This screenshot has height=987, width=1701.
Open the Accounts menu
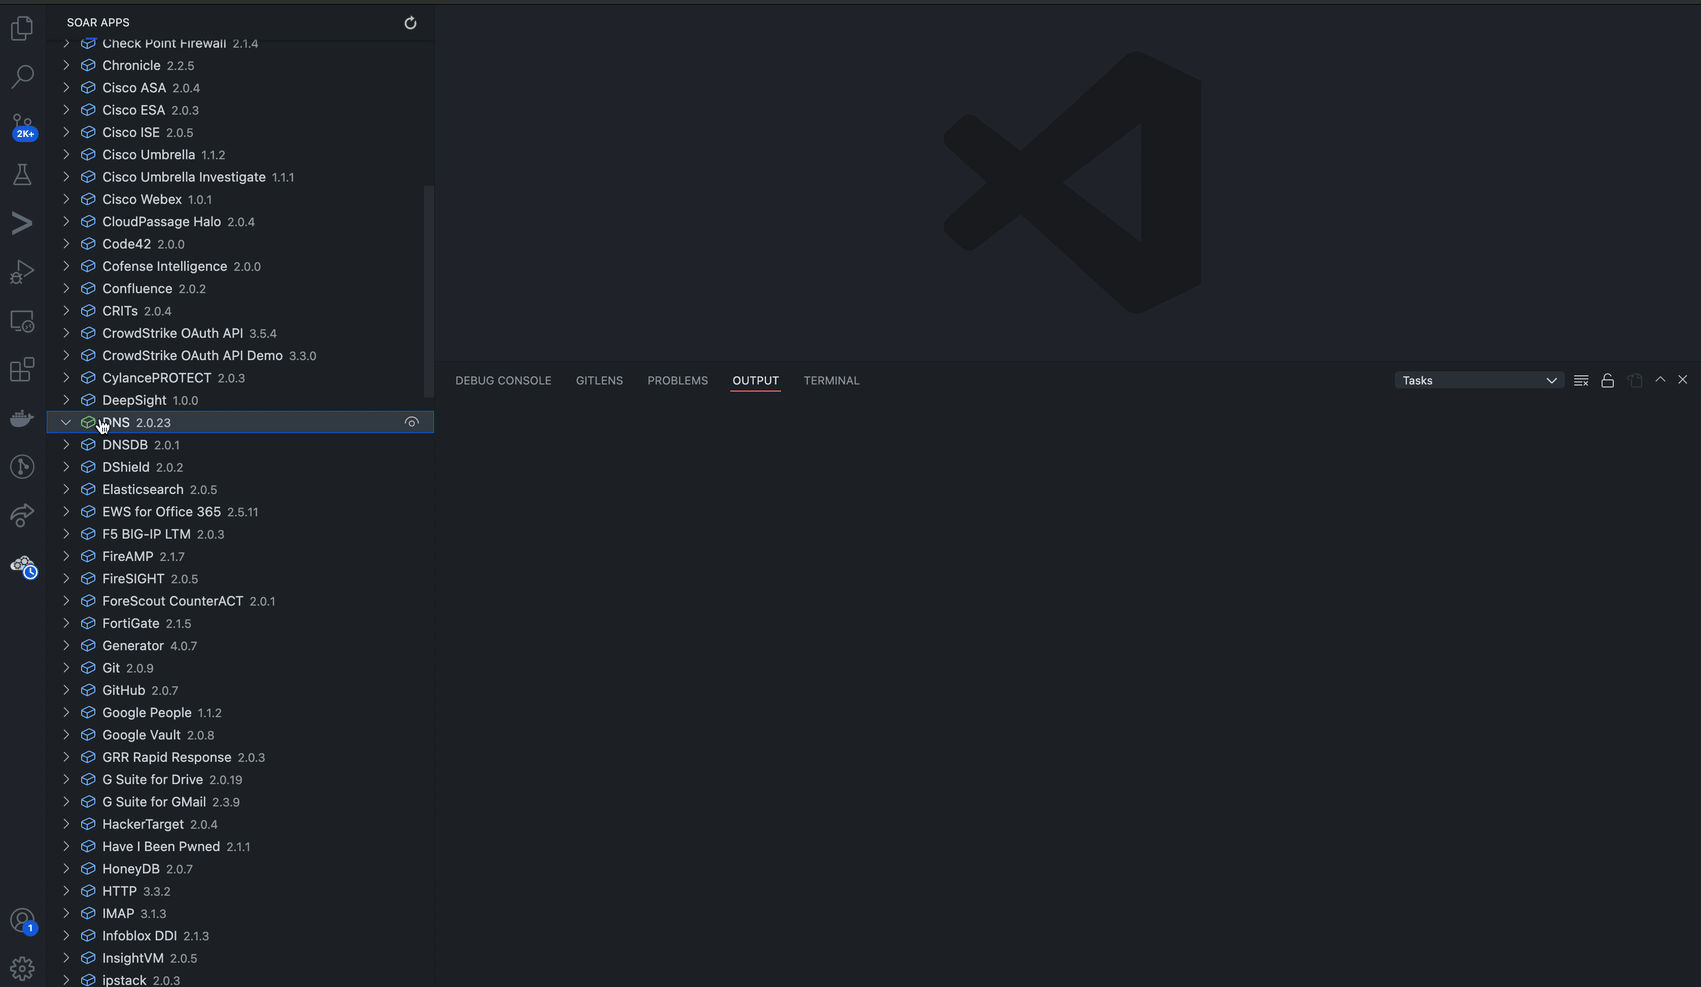point(22,921)
